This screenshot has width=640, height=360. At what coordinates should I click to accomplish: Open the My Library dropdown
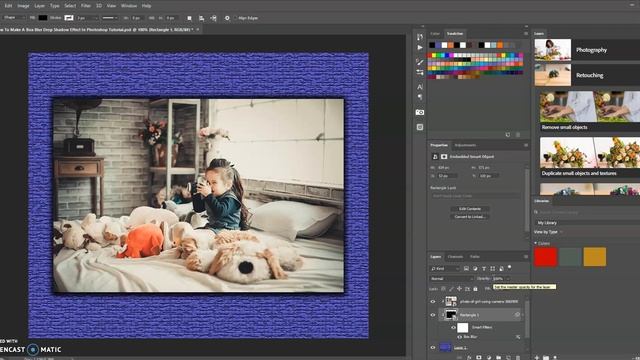click(x=587, y=223)
